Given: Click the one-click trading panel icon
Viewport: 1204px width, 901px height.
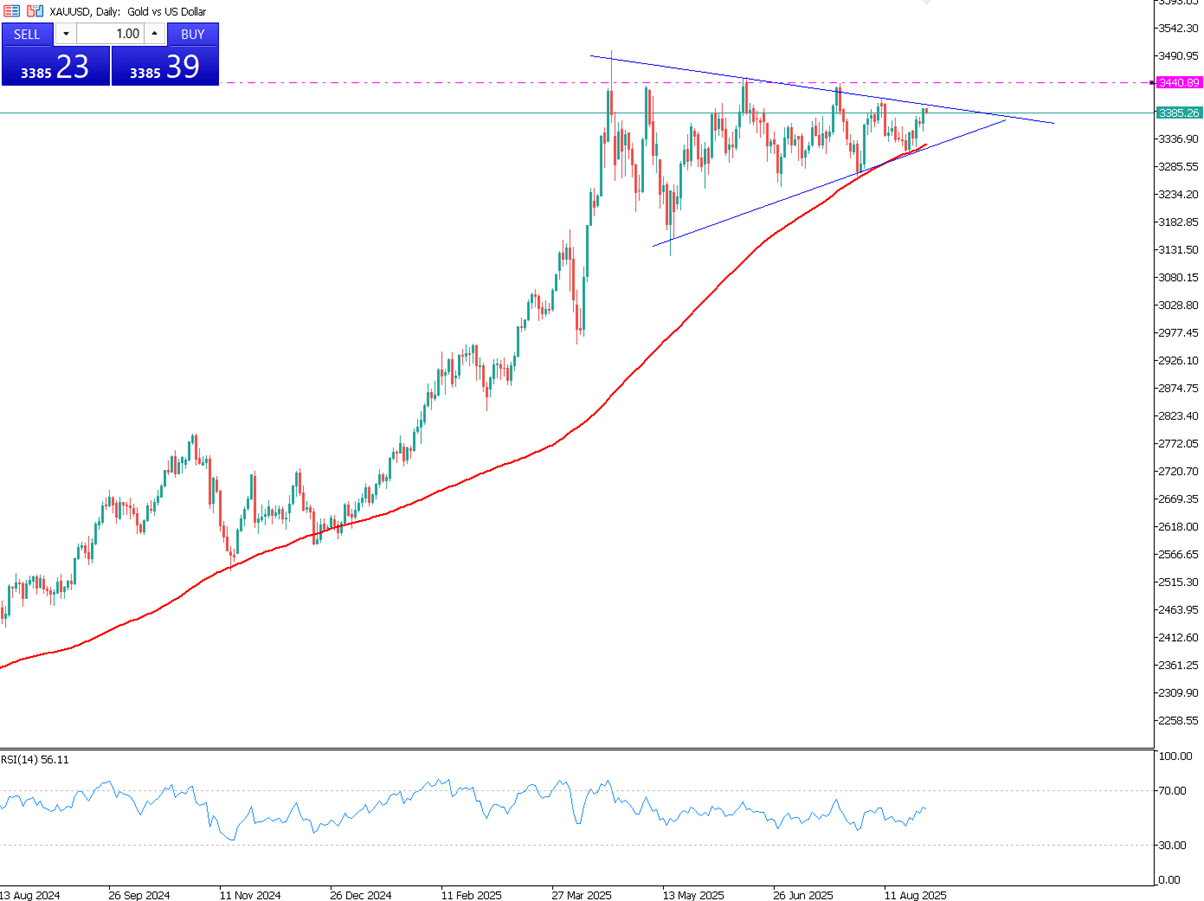Looking at the screenshot, I should tap(34, 11).
